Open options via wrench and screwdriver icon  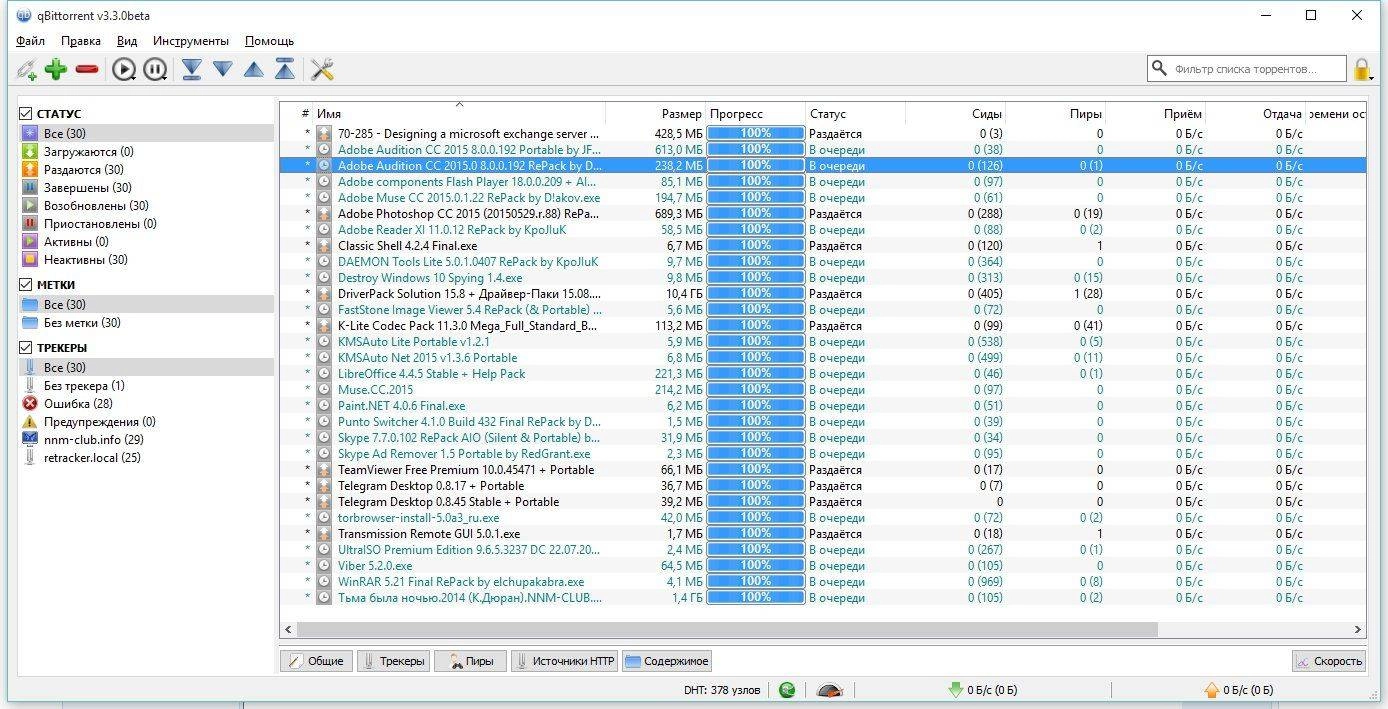point(322,69)
